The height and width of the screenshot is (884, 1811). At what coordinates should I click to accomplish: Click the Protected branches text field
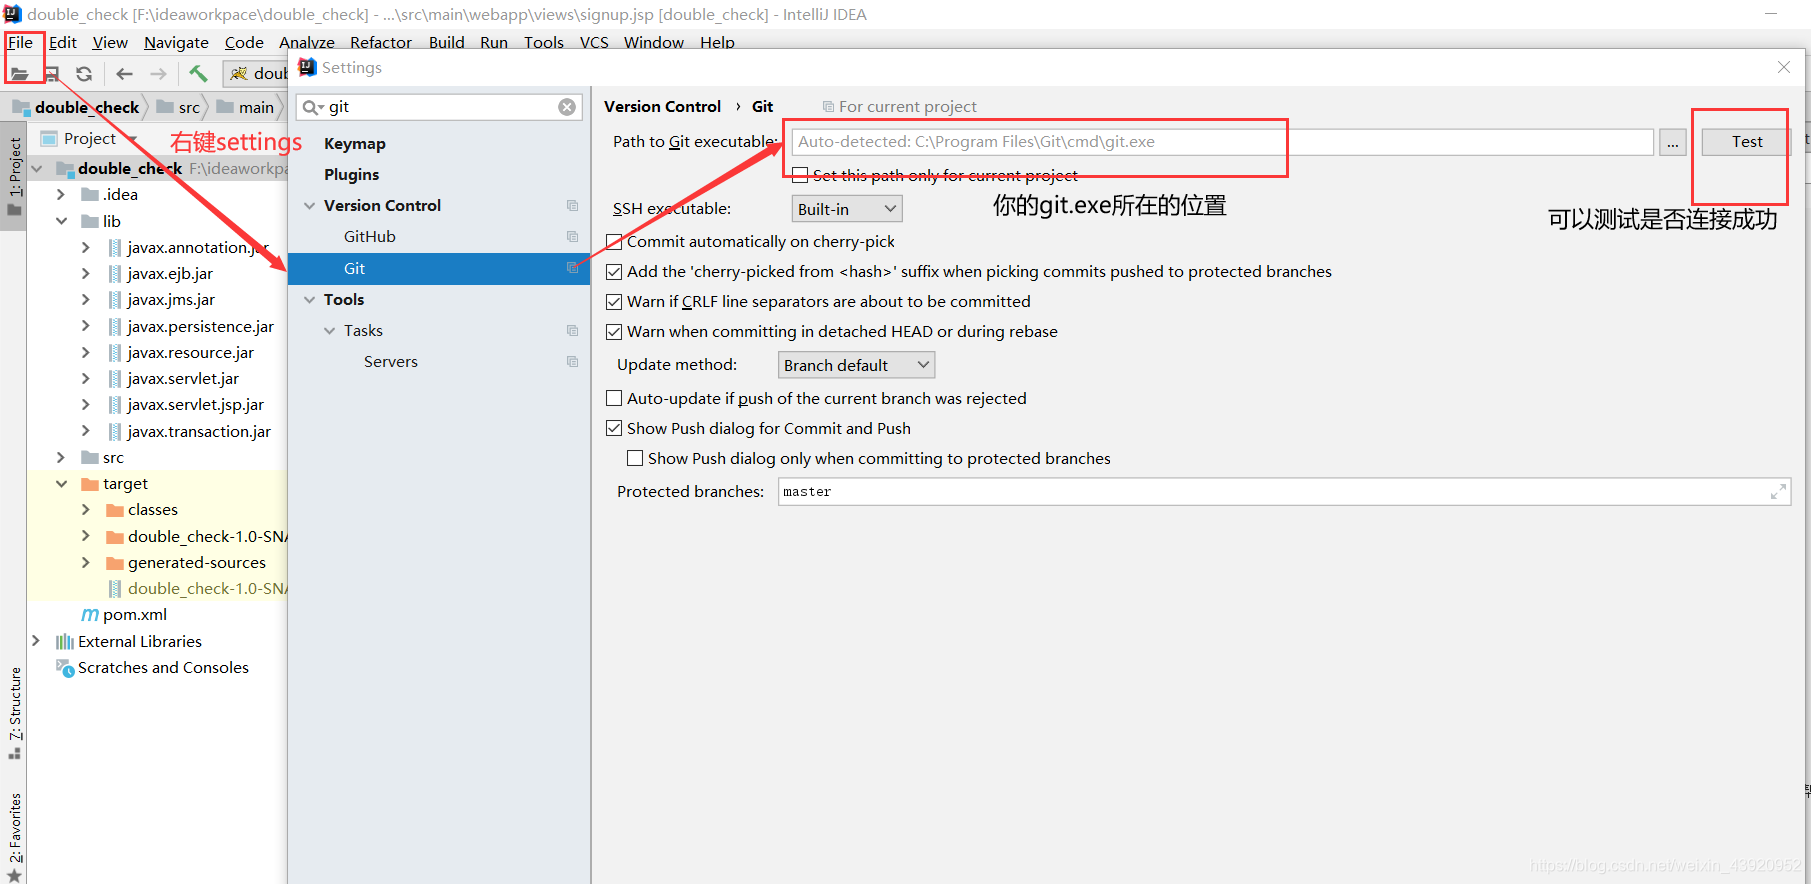(1284, 492)
